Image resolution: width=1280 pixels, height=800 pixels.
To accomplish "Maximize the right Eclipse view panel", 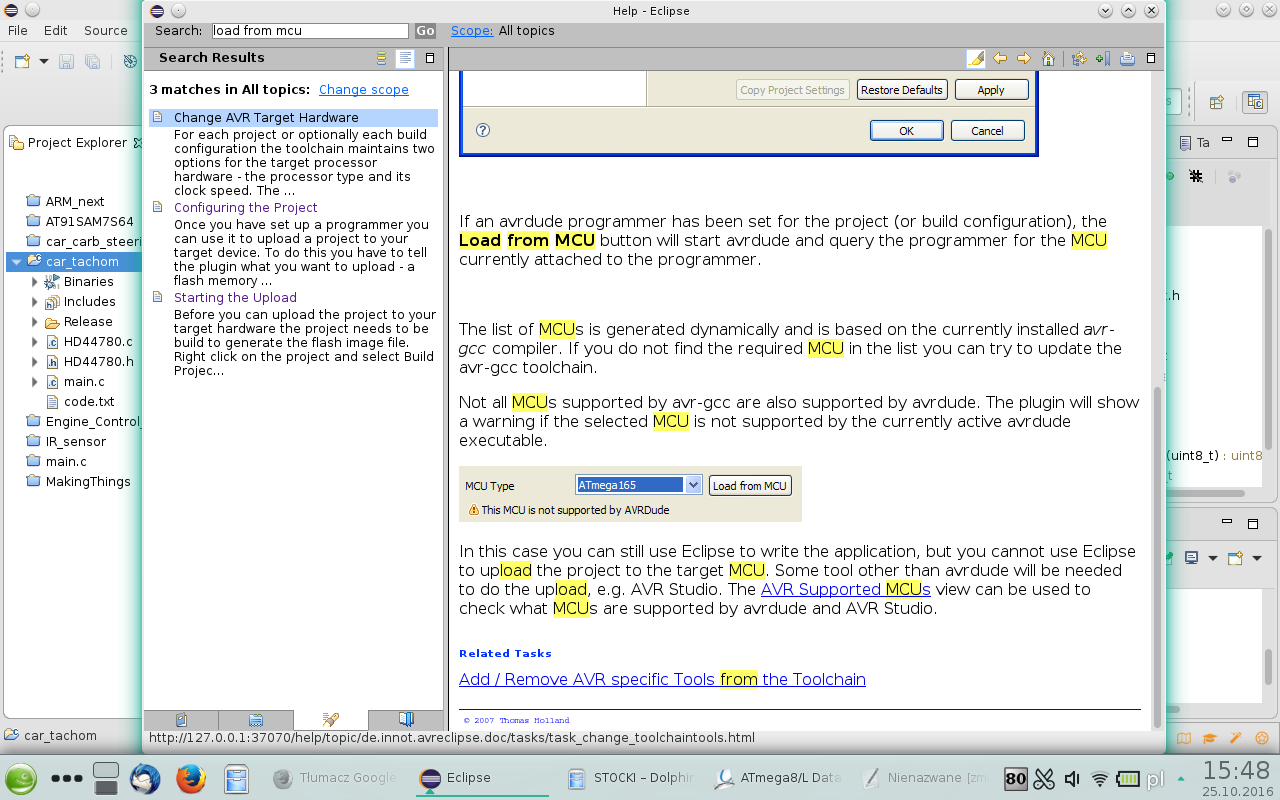I will point(1252,142).
